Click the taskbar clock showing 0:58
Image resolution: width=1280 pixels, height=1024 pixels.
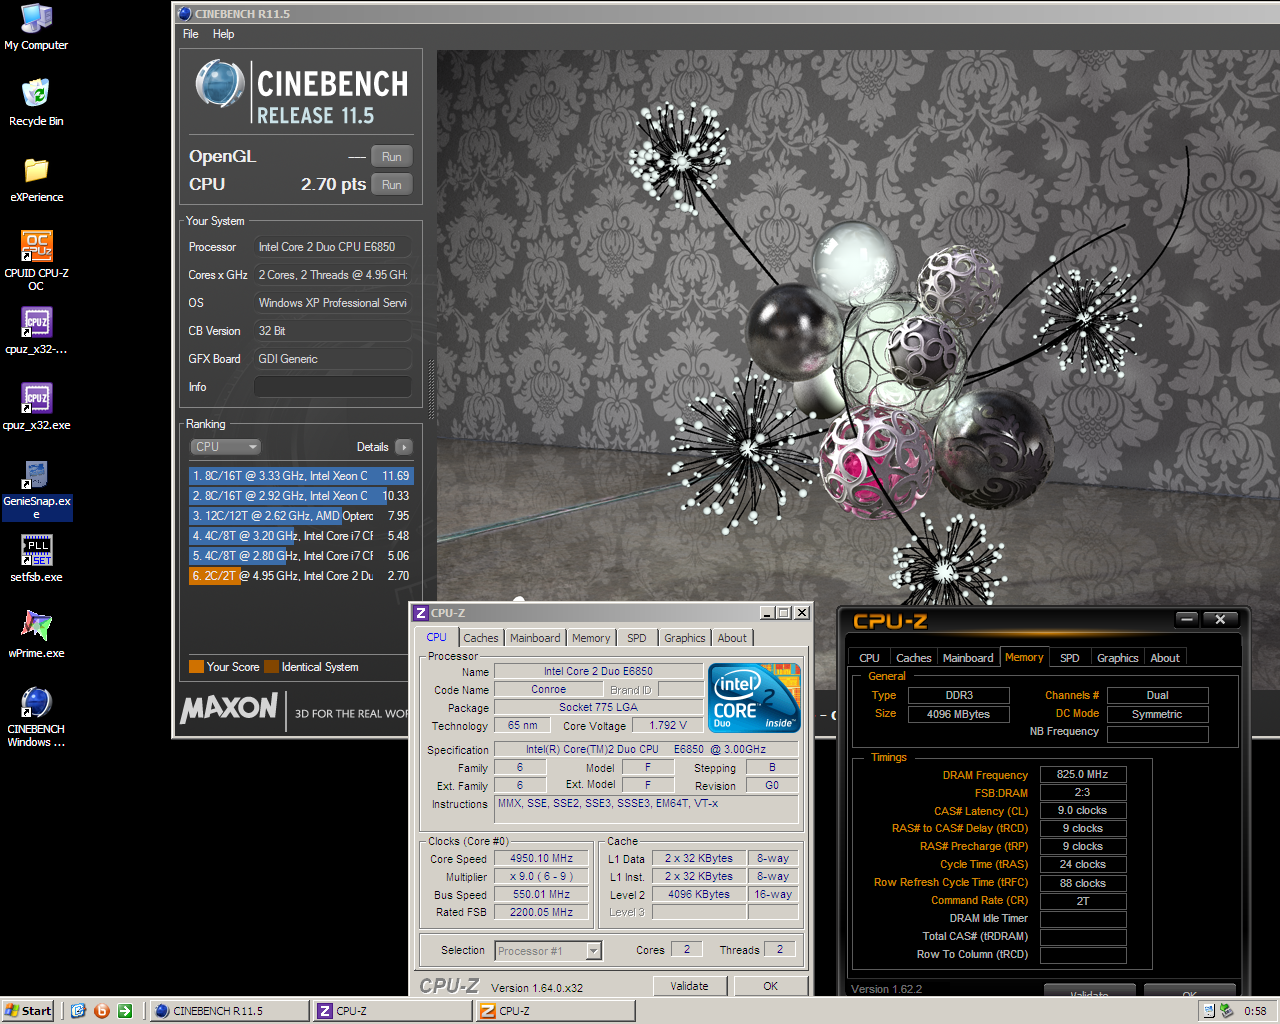click(1255, 1011)
